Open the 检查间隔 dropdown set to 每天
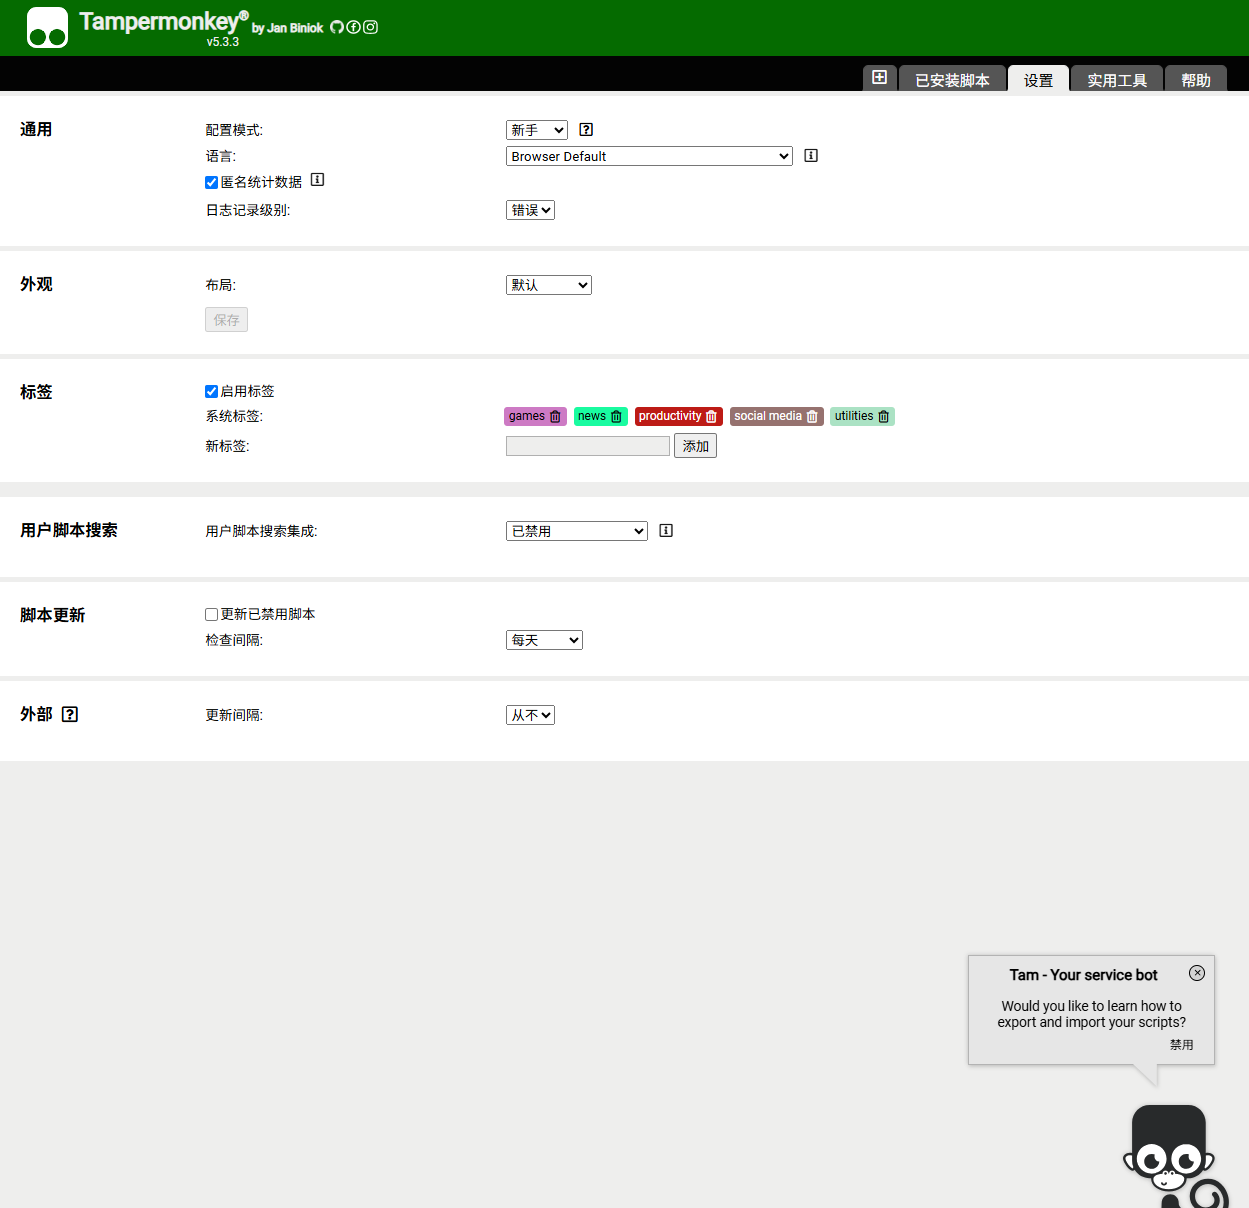Viewport: 1249px width, 1208px height. [544, 639]
